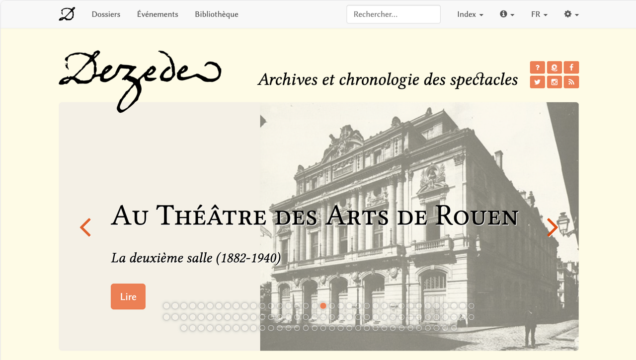Focus the Rechercher search field
This screenshot has width=636, height=360.
point(393,14)
